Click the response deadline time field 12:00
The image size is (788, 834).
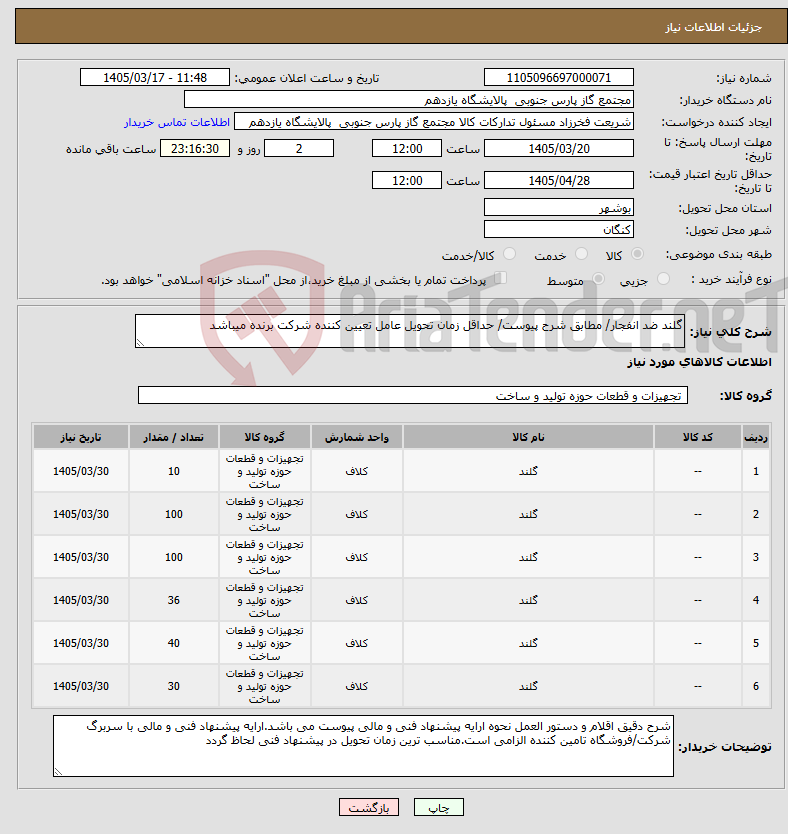(x=407, y=148)
